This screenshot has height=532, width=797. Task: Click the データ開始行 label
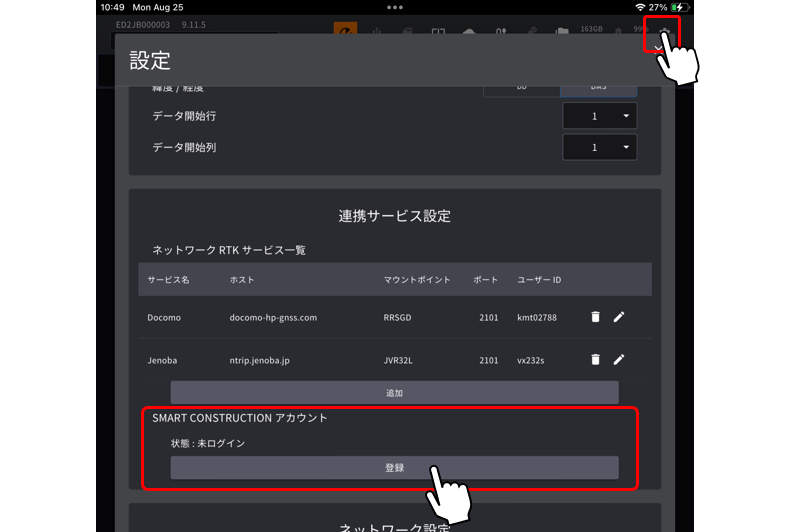pos(184,116)
